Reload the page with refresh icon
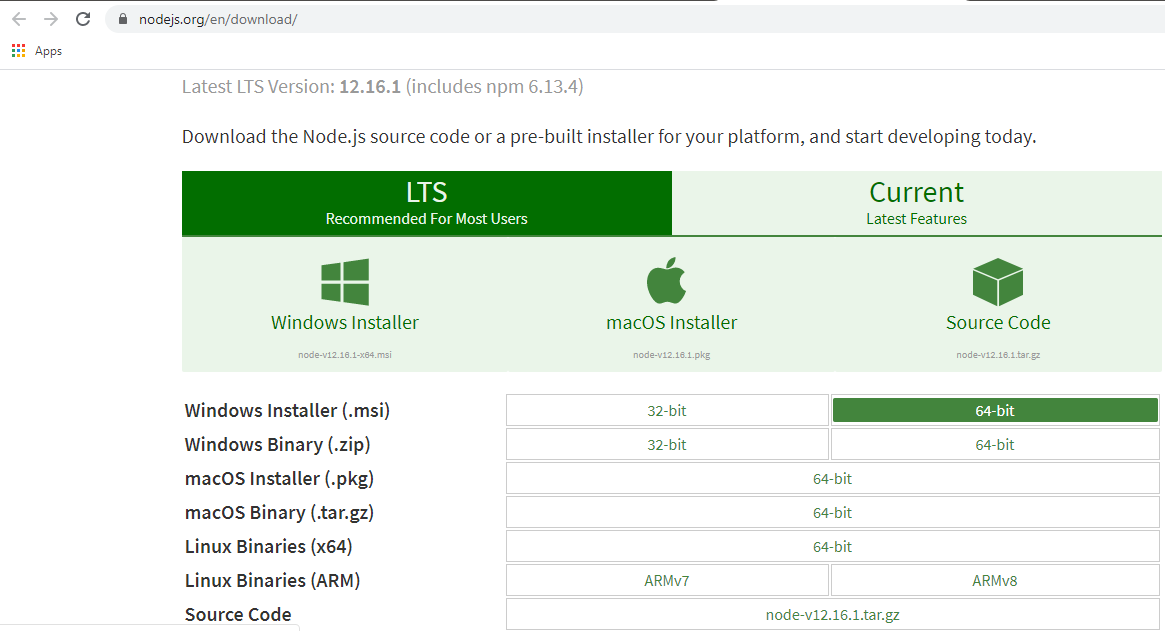 tap(83, 19)
